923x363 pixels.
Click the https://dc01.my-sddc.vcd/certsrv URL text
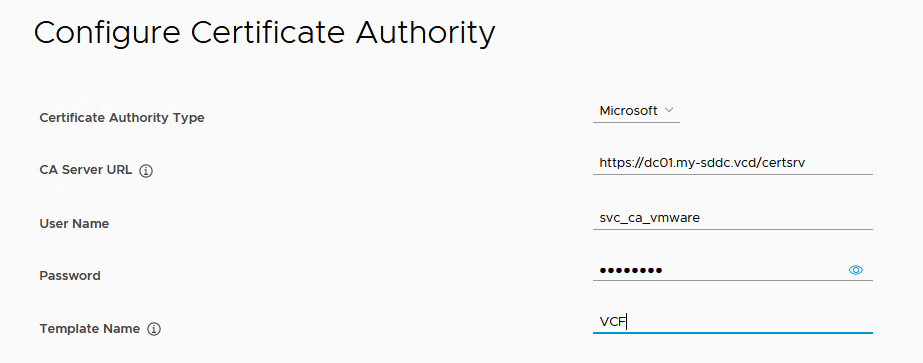pos(702,163)
